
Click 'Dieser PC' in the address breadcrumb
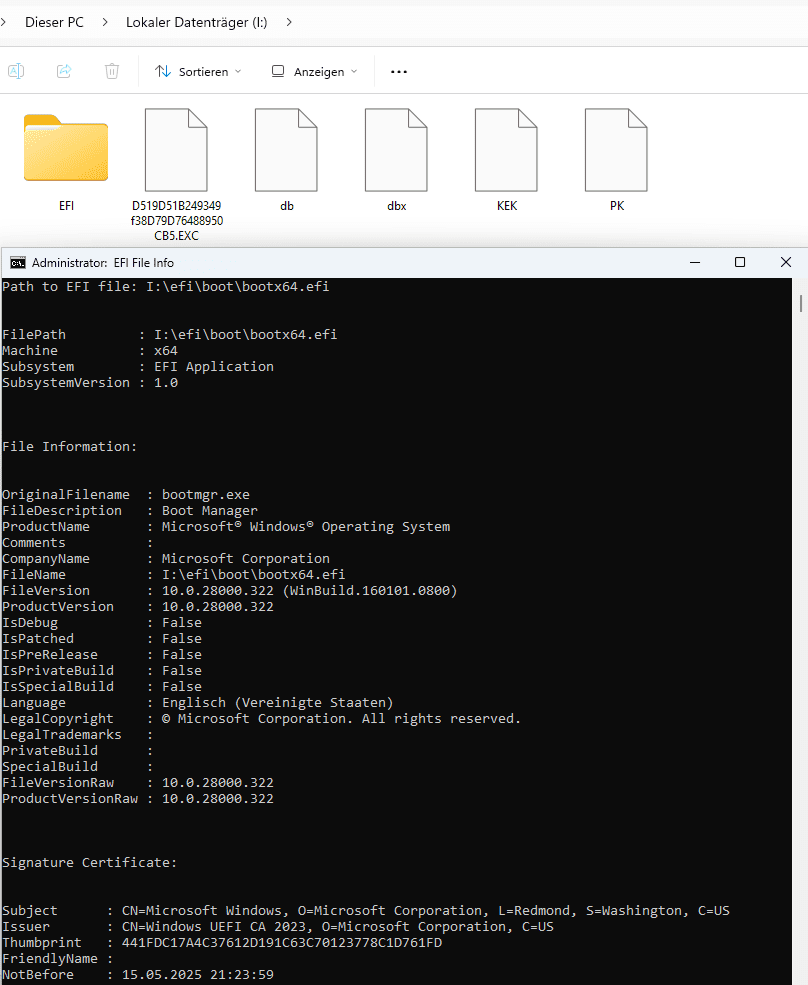[54, 22]
